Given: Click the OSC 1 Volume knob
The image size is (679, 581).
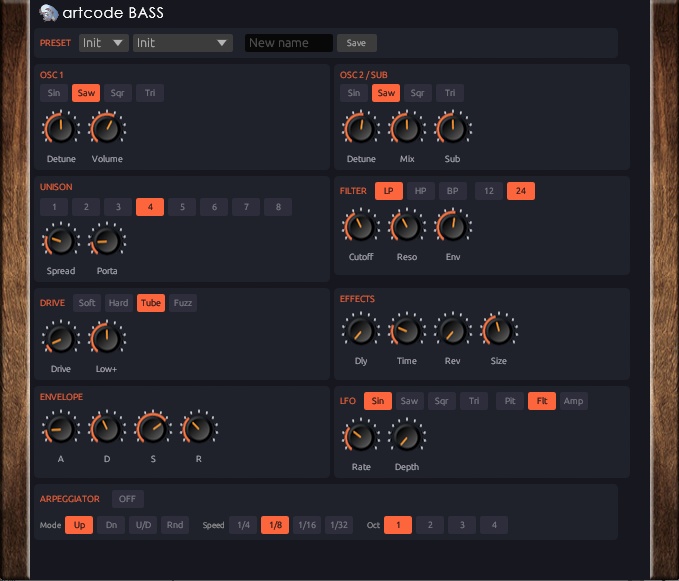Looking at the screenshot, I should tap(107, 128).
